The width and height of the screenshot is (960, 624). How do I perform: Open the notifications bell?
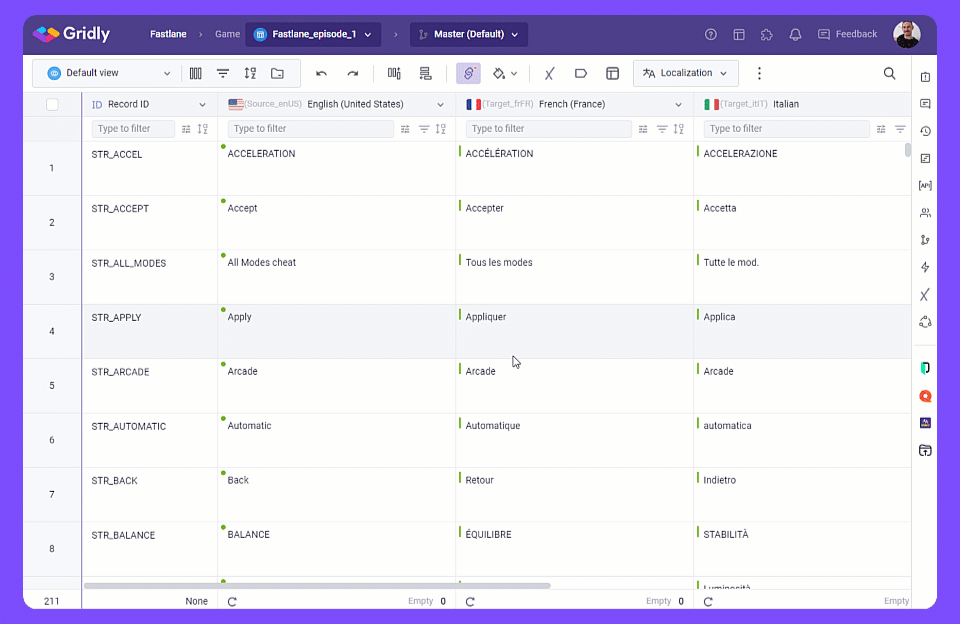(795, 34)
